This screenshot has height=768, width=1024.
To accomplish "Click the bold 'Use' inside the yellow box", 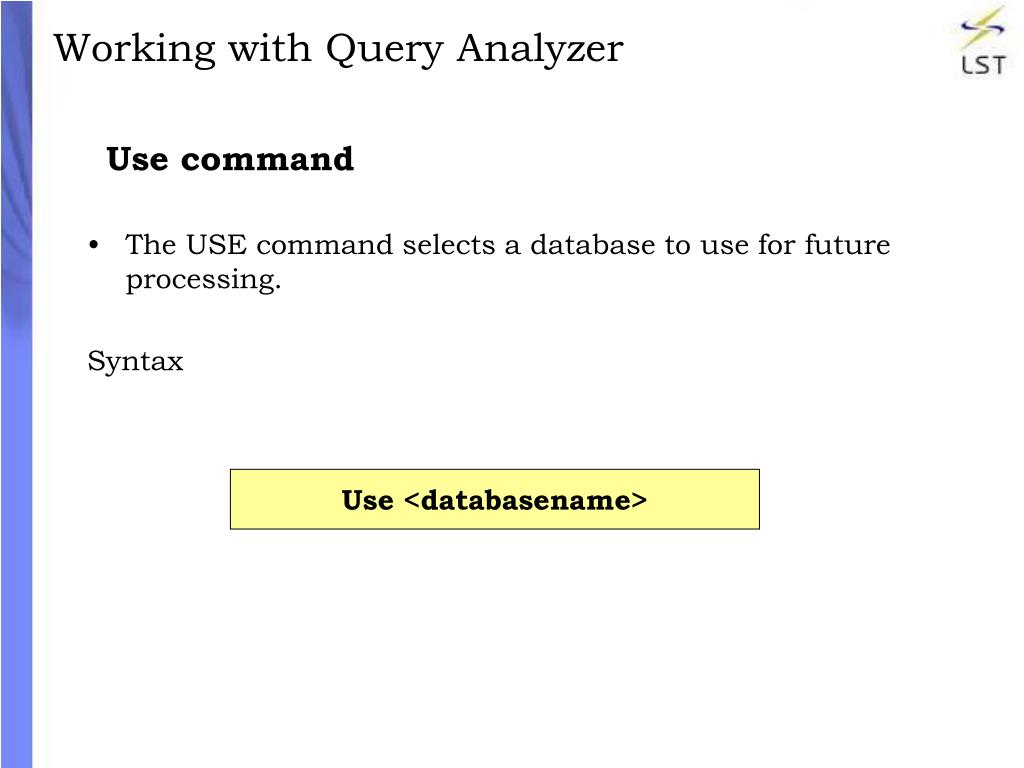I will (368, 500).
